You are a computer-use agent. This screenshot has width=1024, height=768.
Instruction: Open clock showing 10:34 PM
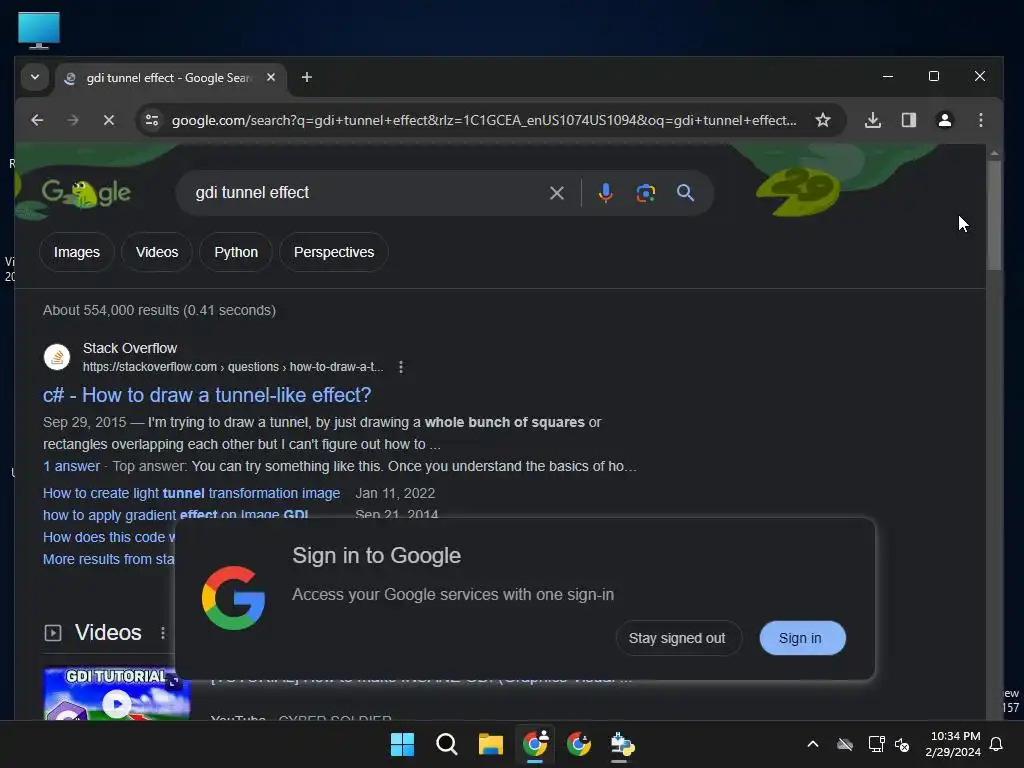[x=953, y=744]
